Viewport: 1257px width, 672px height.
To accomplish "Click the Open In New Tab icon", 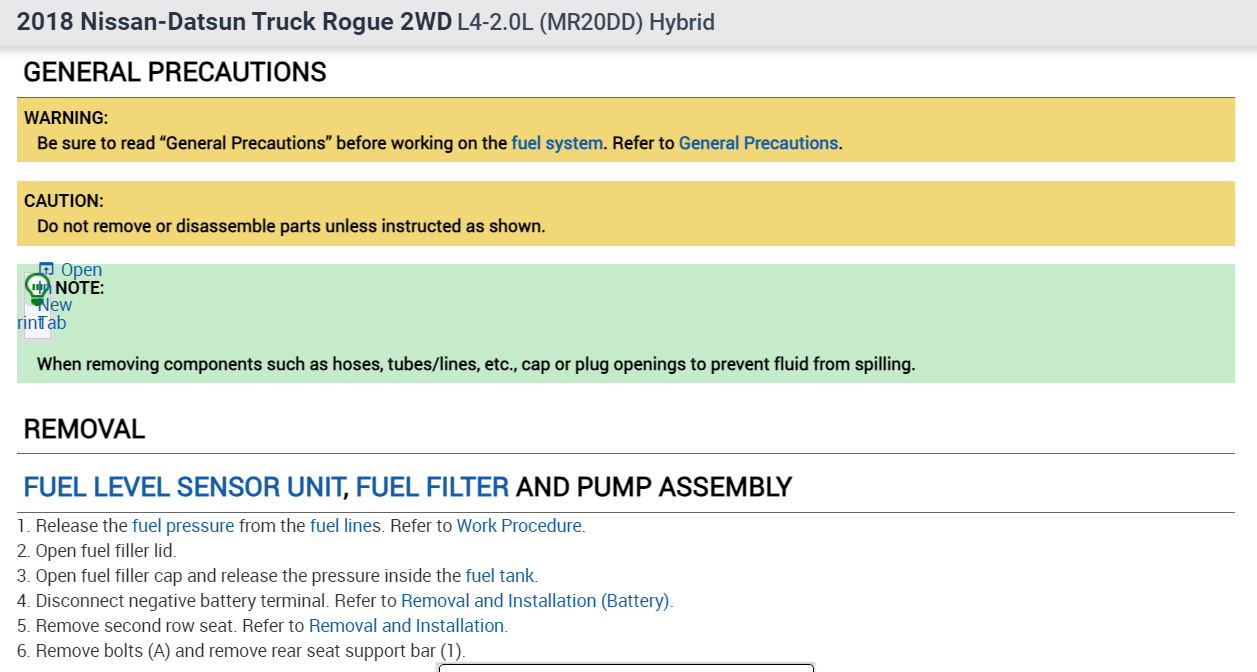I will (x=45, y=269).
